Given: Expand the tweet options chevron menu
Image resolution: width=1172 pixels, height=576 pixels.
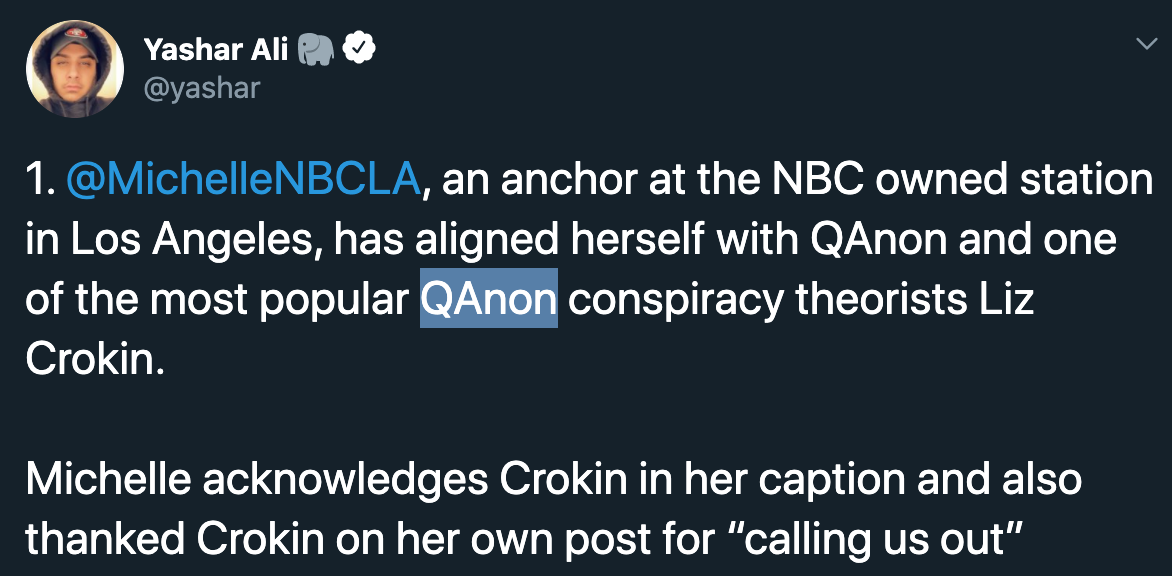Looking at the screenshot, I should 1147,45.
